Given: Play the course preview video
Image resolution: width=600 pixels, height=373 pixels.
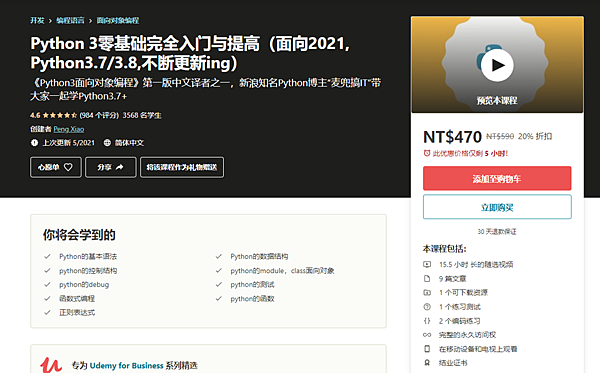Looking at the screenshot, I should pos(497,65).
